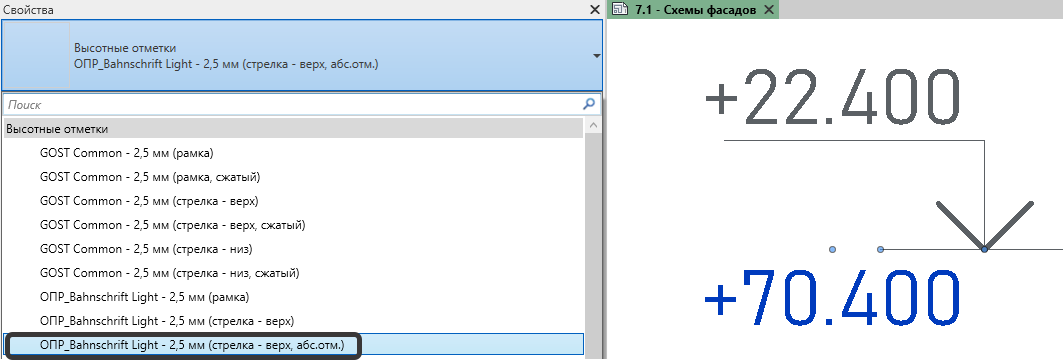Close the 7.1 - Схемы фасадов tab
1063x360 pixels.
click(x=769, y=9)
